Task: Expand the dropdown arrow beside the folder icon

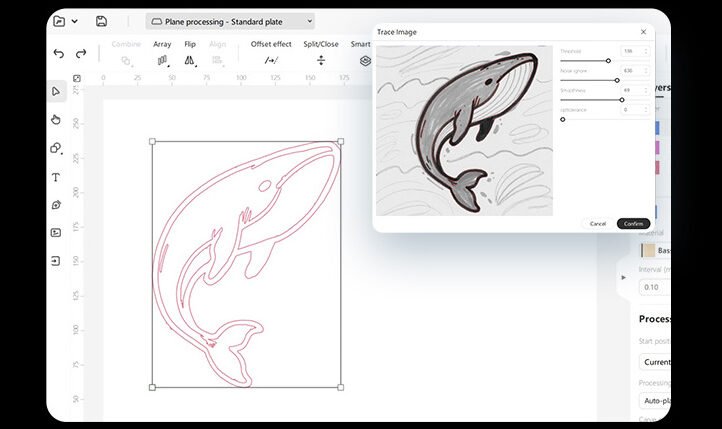Action: point(75,21)
